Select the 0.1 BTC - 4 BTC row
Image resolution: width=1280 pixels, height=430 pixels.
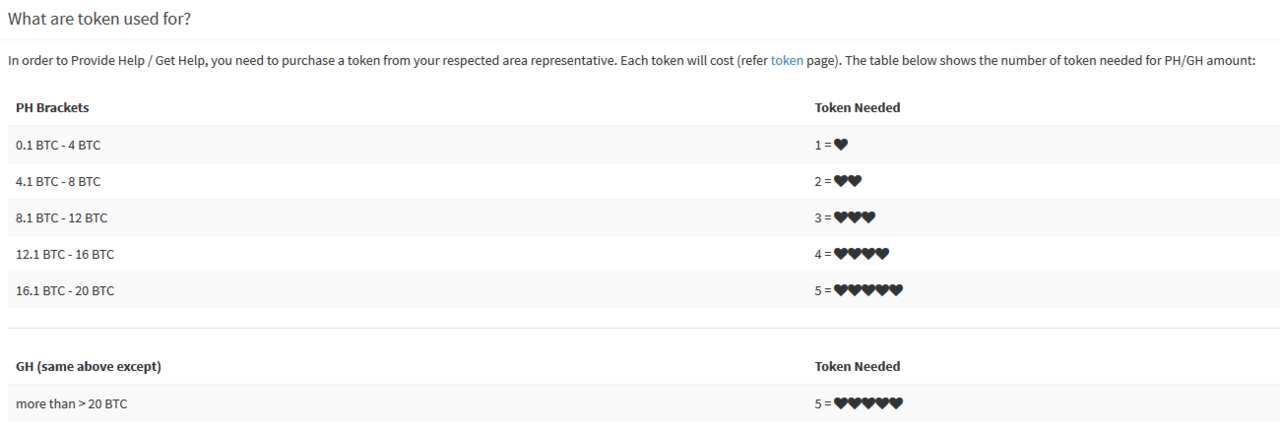[644, 145]
